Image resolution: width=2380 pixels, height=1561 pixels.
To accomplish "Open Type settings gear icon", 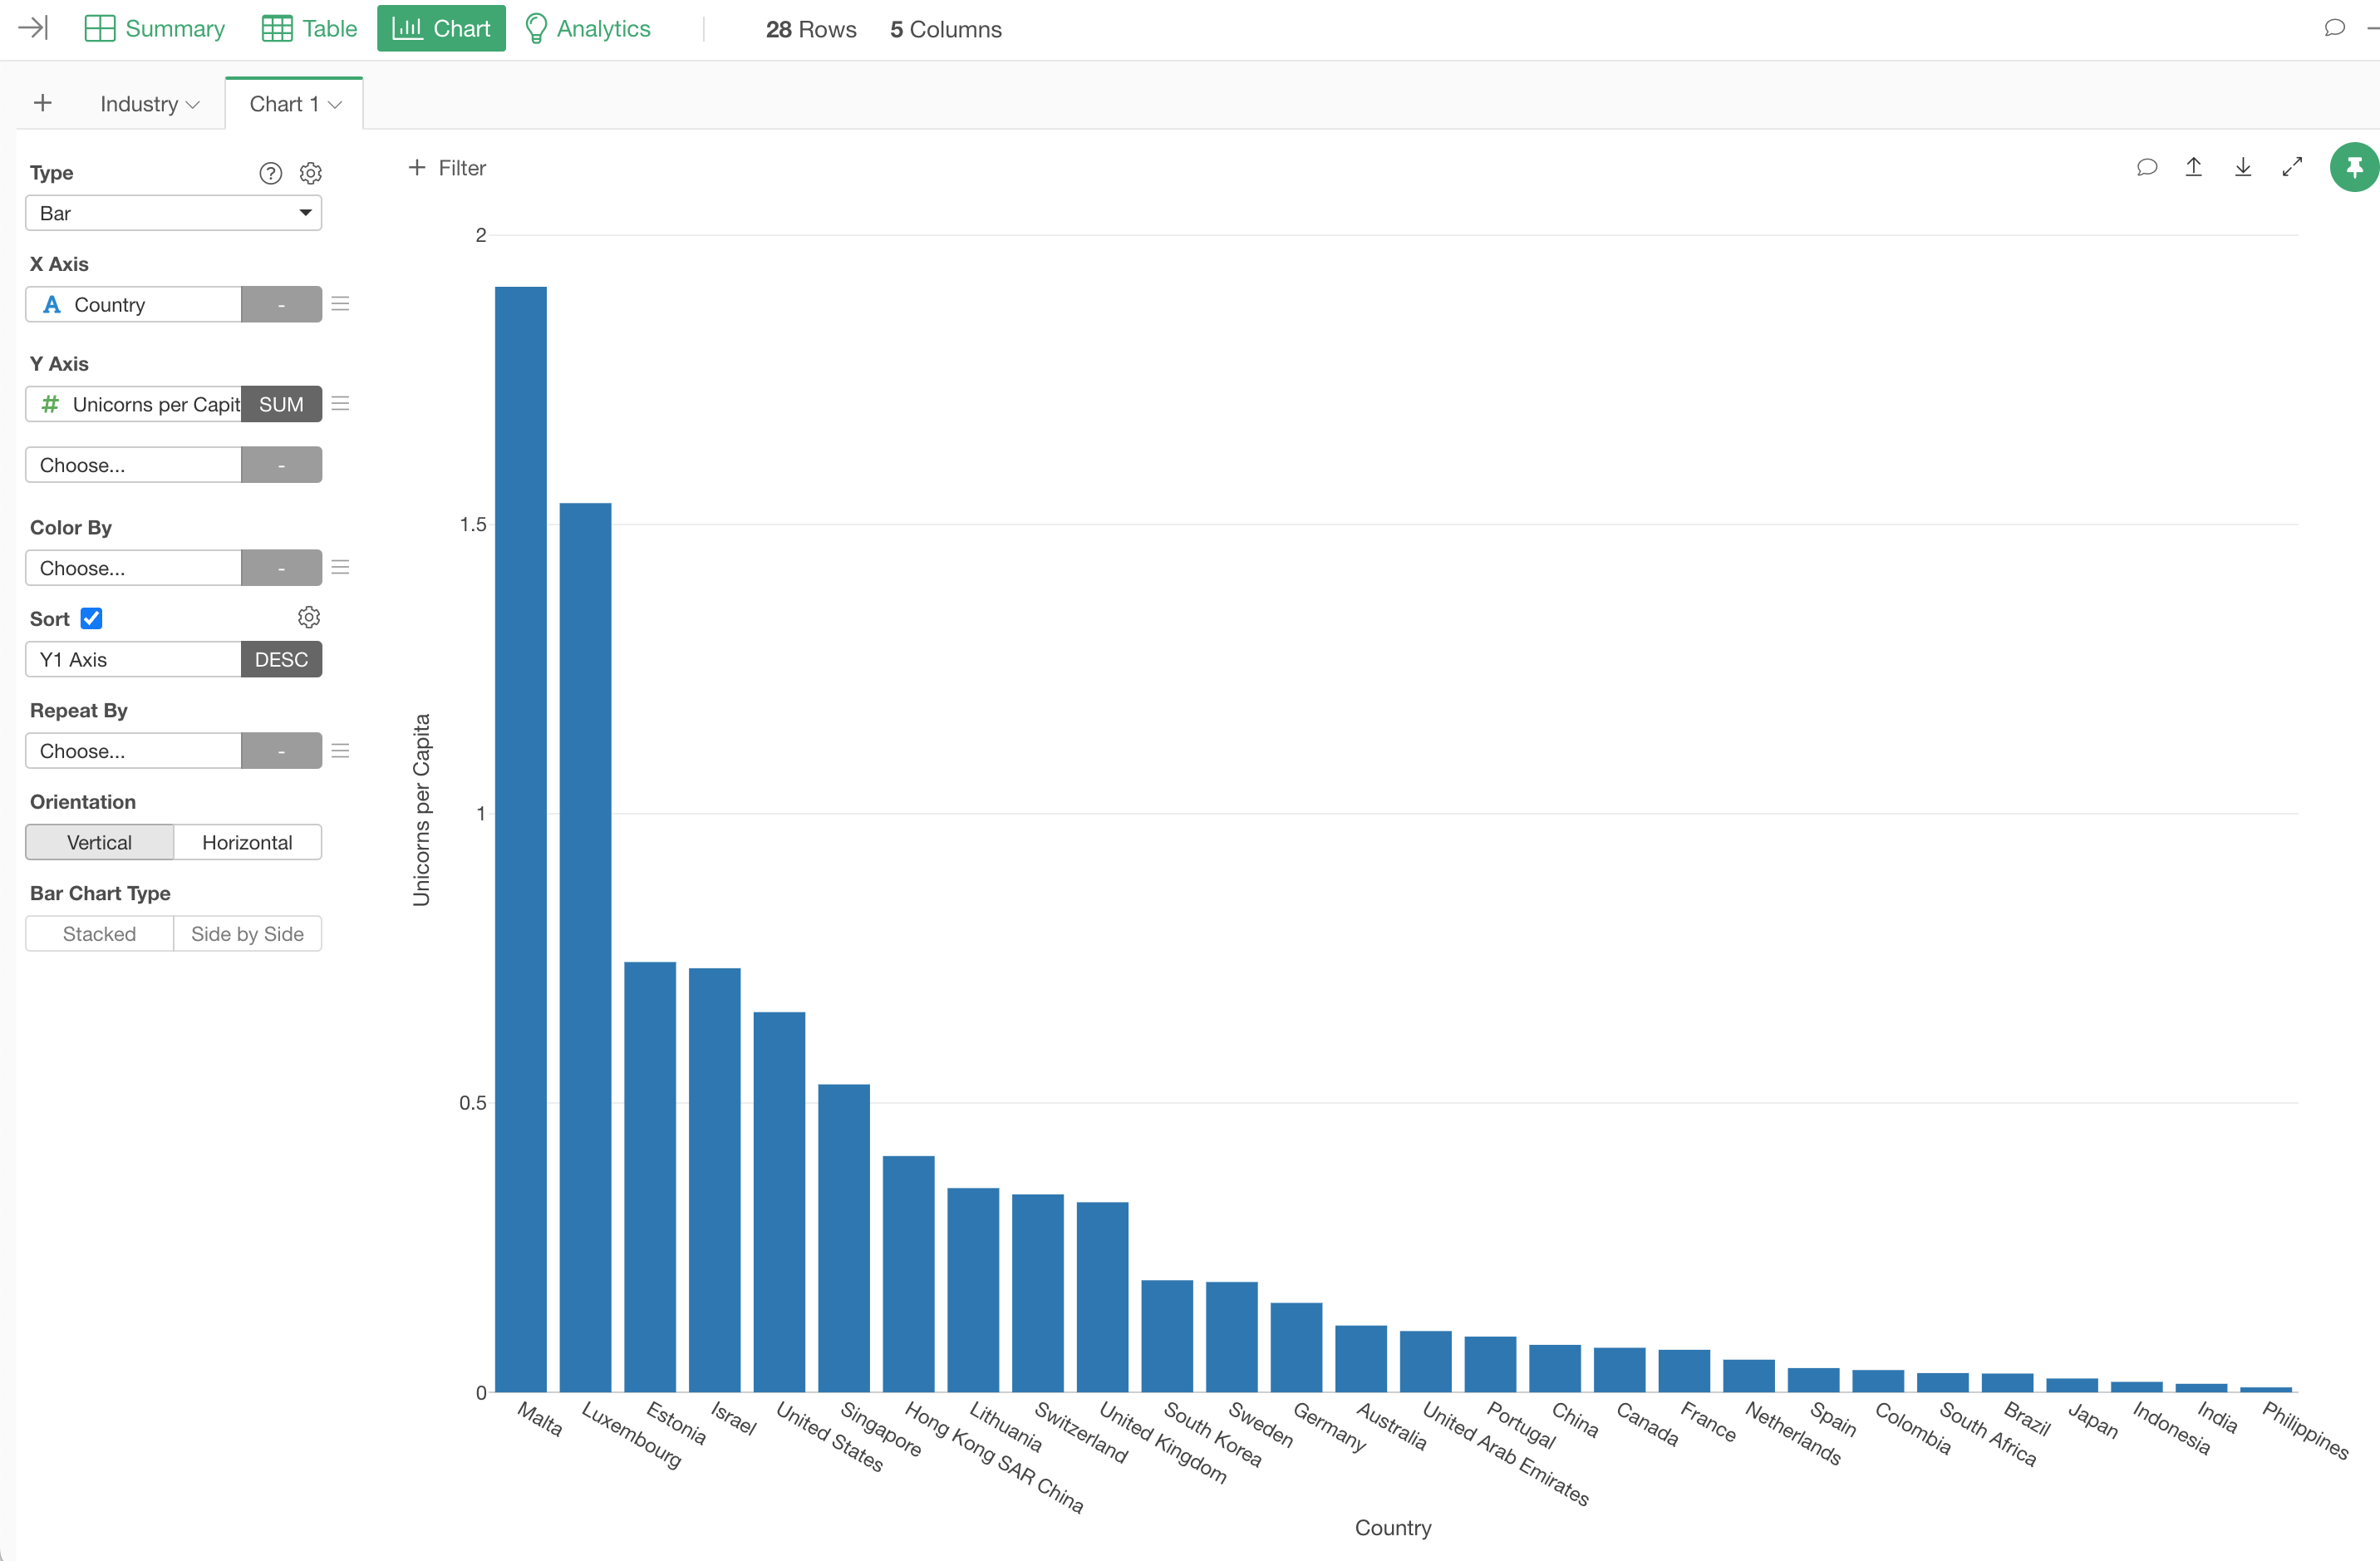I will (x=310, y=173).
